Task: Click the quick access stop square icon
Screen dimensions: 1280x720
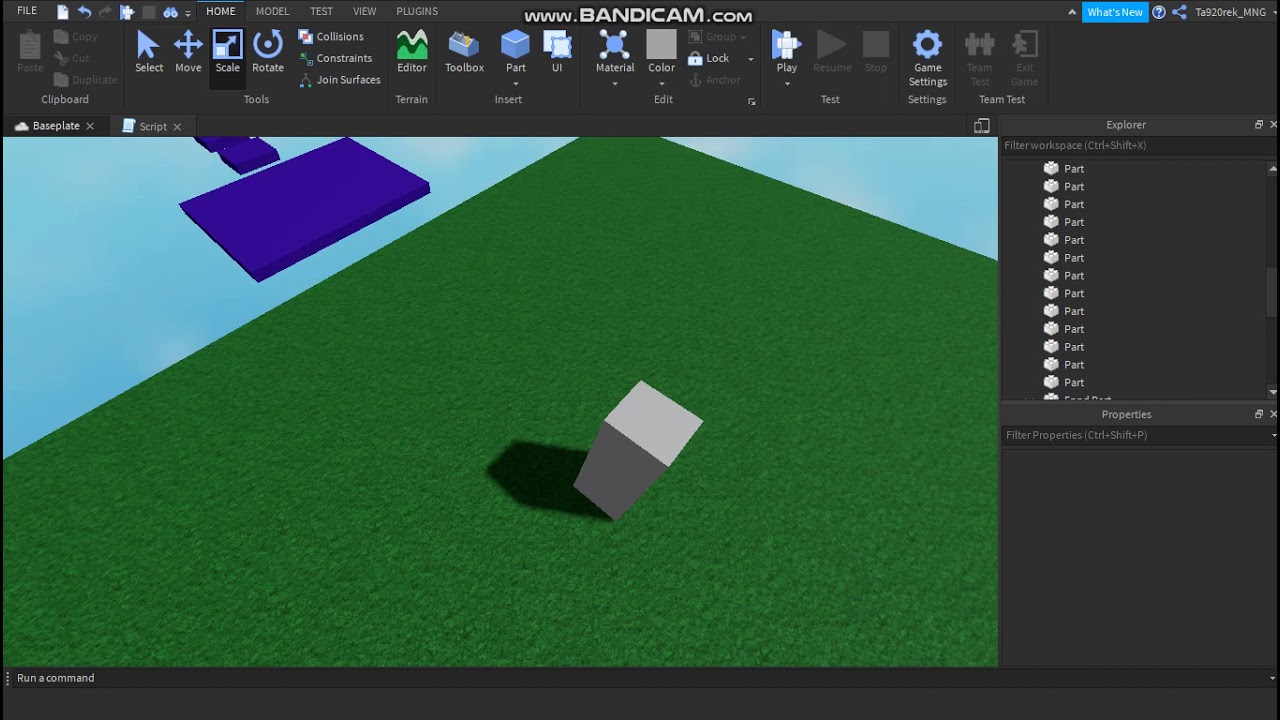Action: pos(149,12)
